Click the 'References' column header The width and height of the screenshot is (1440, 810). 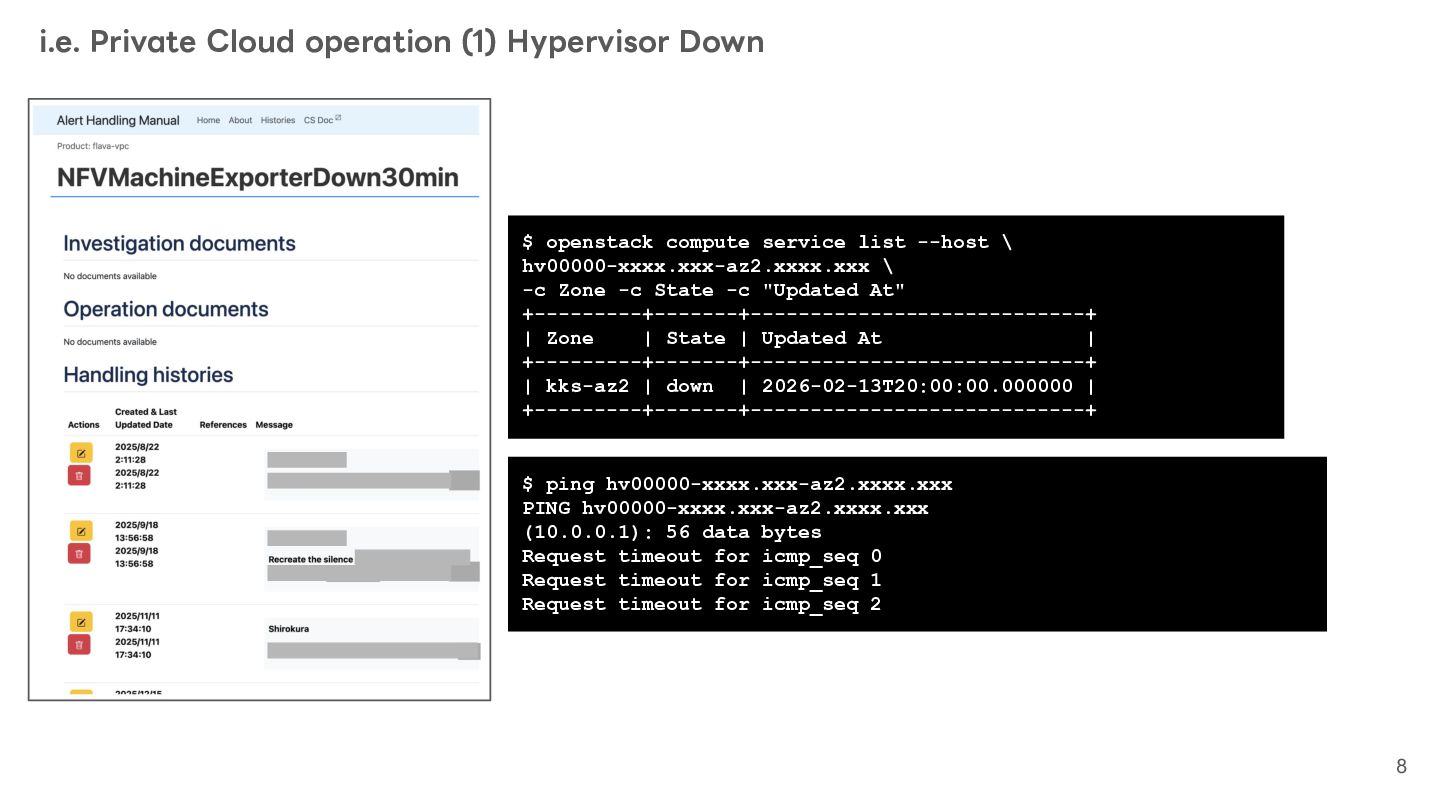click(x=223, y=425)
